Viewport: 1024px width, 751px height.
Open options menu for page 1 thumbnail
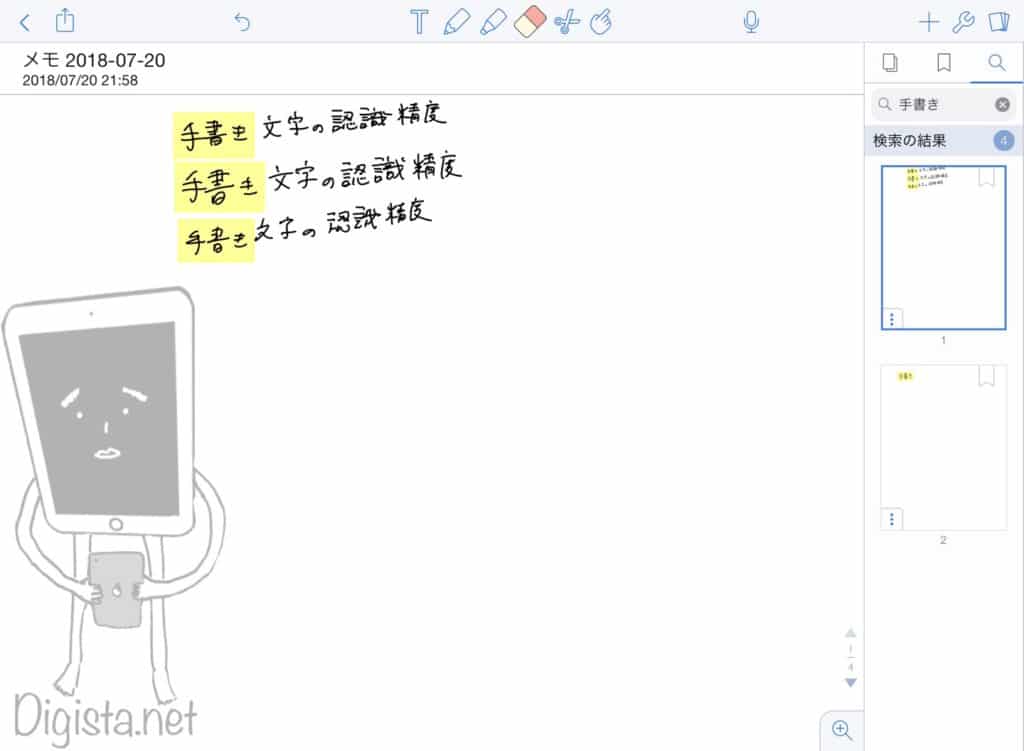click(x=893, y=319)
